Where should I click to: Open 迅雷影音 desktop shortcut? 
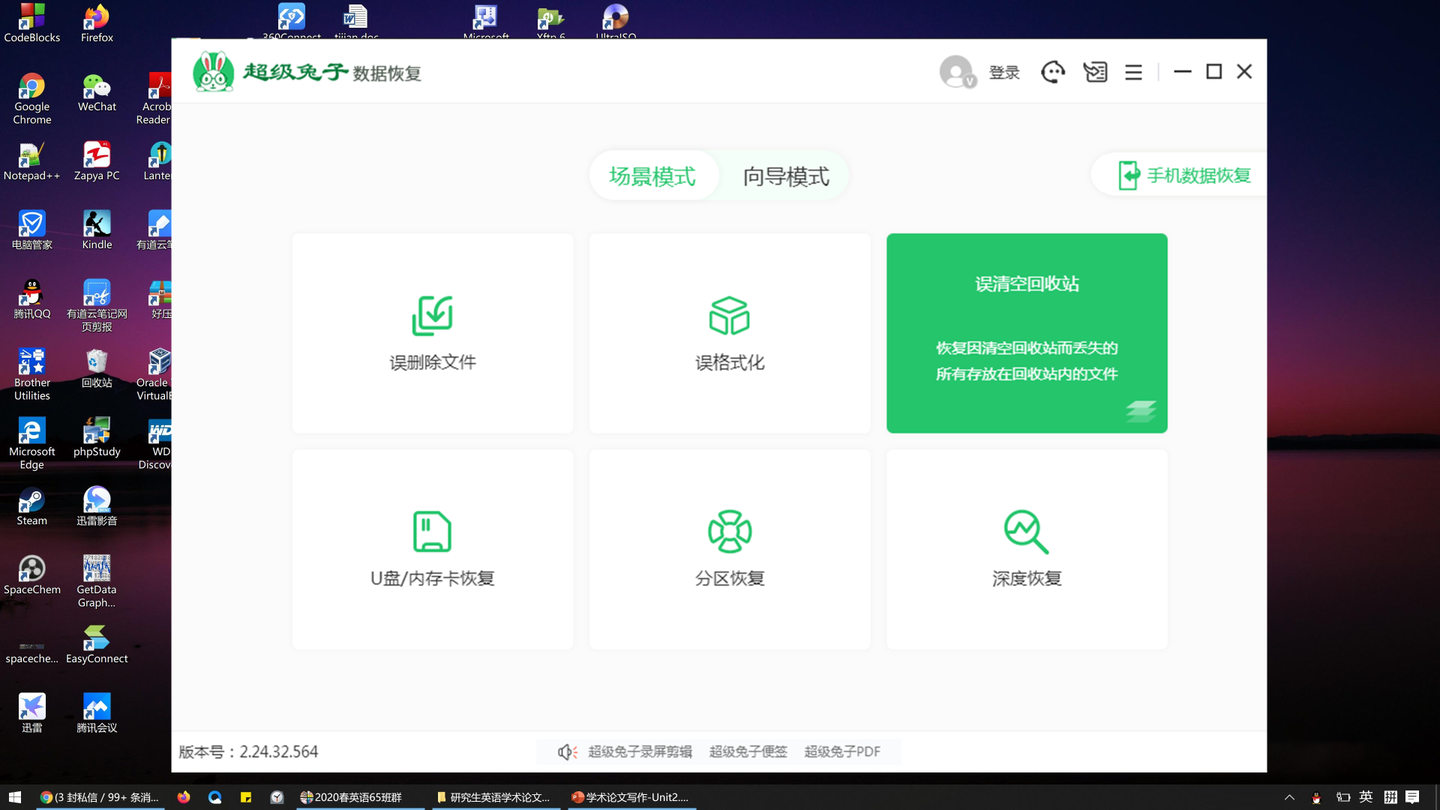pyautogui.click(x=97, y=506)
